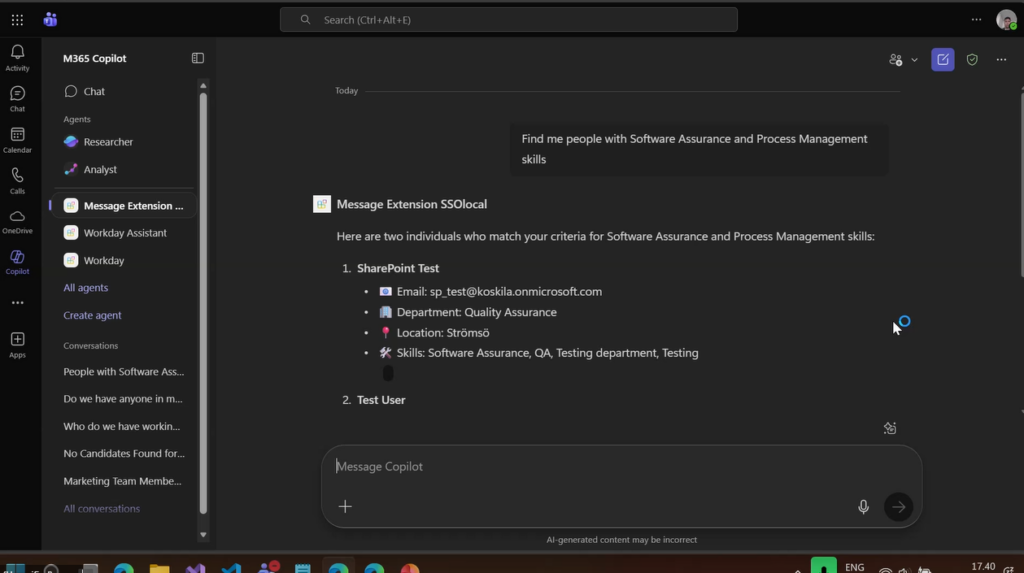Click the Create agent link
Image resolution: width=1024 pixels, height=573 pixels.
point(93,315)
